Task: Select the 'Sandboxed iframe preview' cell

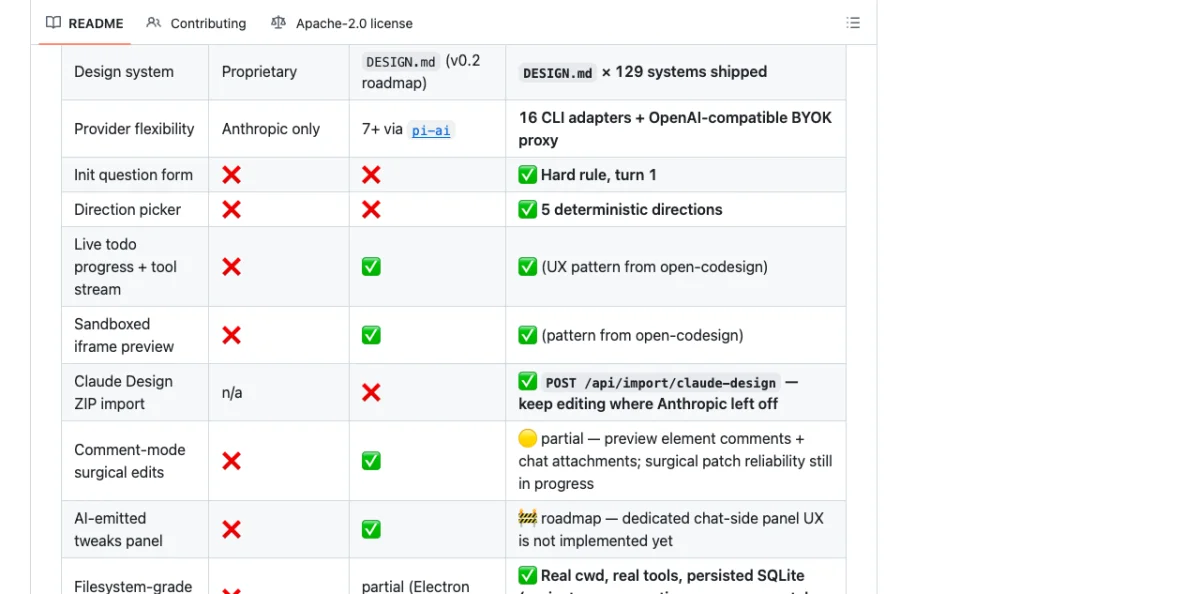Action: pyautogui.click(x=135, y=336)
